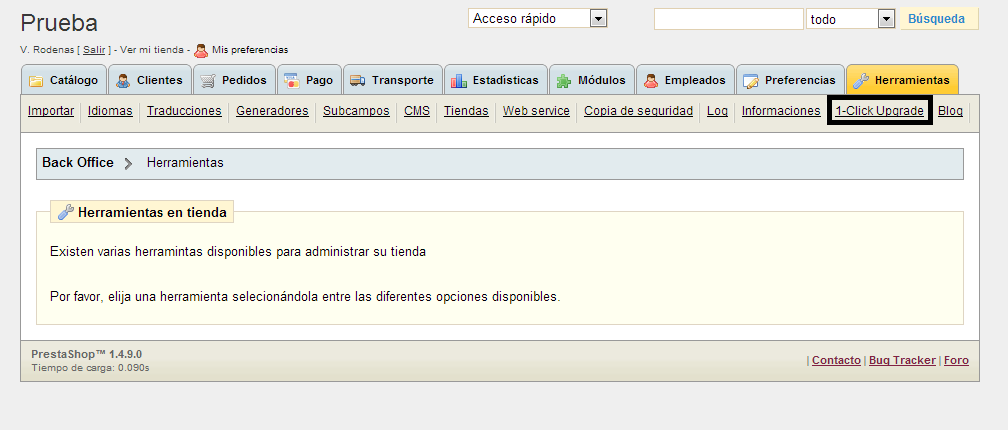Click into the search text field
Screen dimensions: 1008x430
pyautogui.click(x=728, y=19)
